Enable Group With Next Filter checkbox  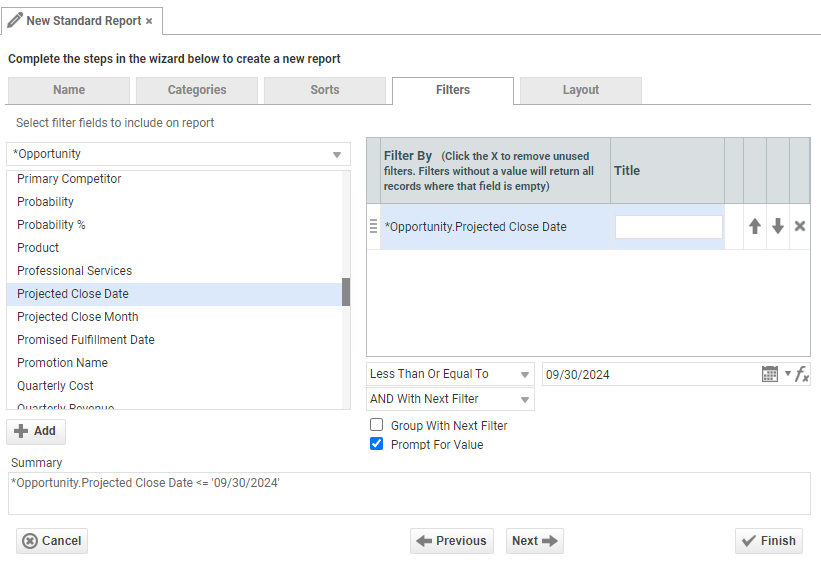(x=377, y=425)
